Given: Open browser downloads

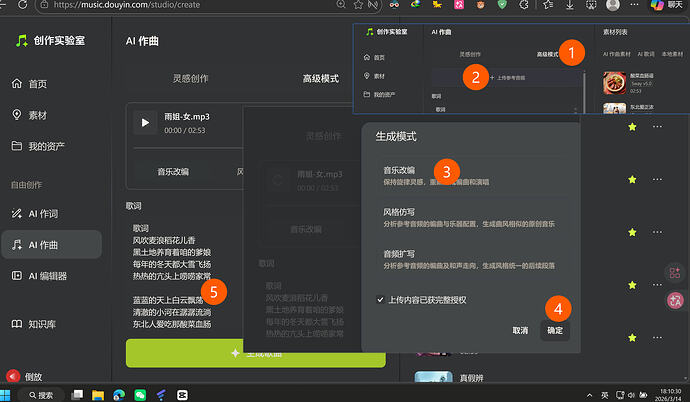Looking at the screenshot, I should point(569,5).
